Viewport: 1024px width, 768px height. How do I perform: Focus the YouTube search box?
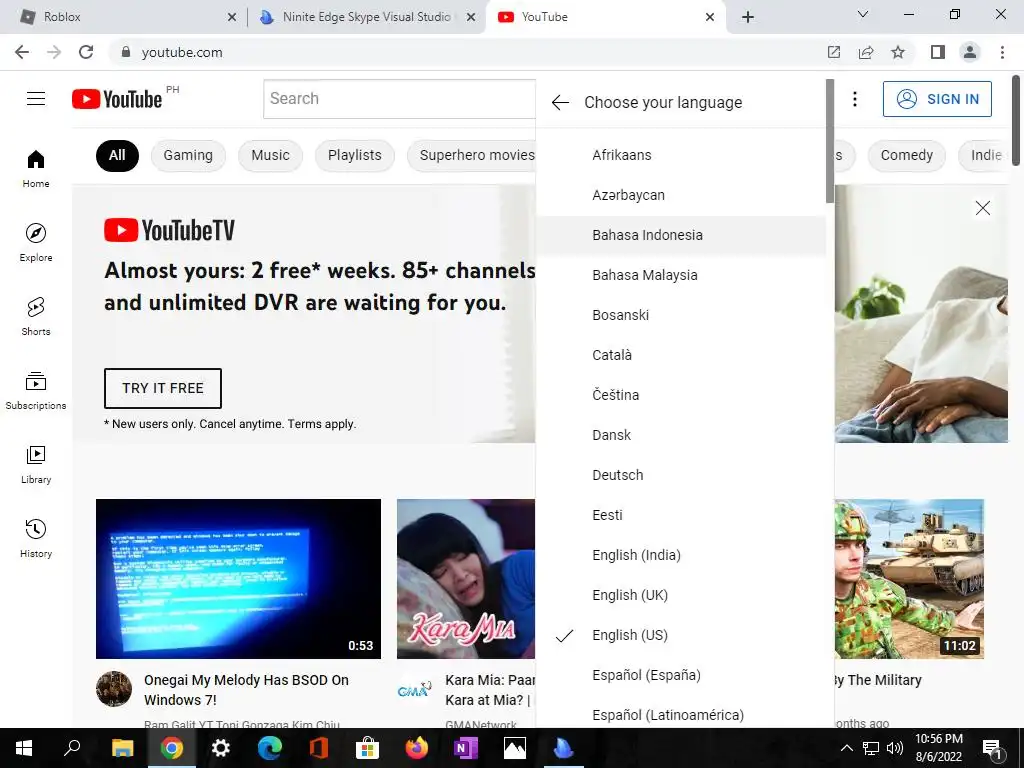400,99
